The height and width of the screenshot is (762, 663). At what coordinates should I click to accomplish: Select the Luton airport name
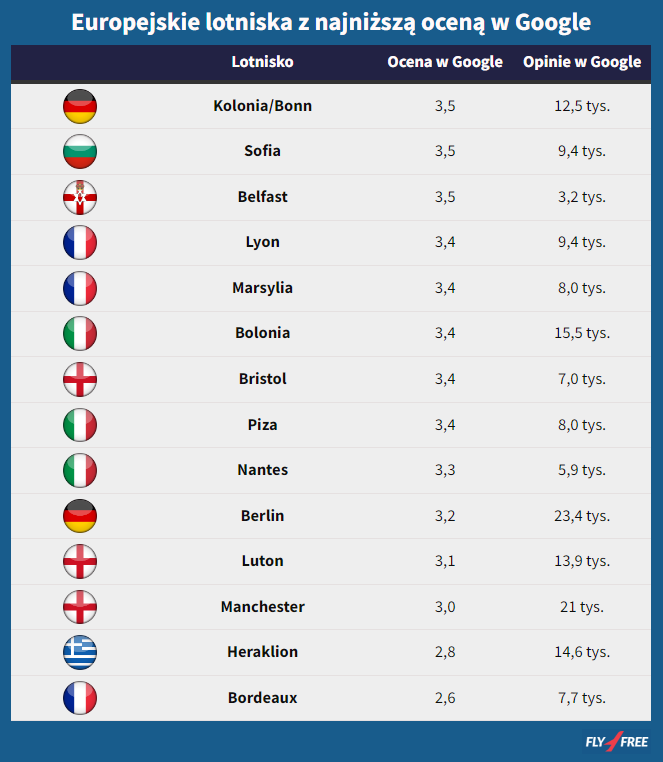[x=262, y=561]
